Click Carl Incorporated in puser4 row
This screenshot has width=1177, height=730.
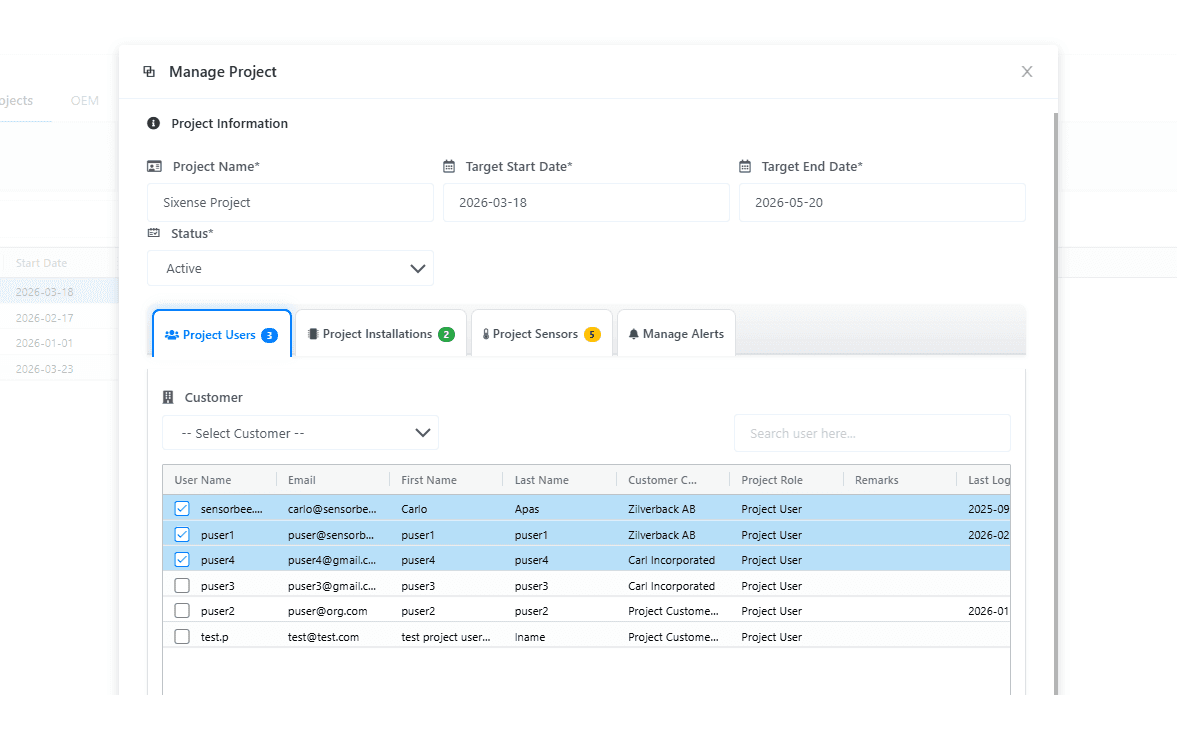click(x=671, y=560)
